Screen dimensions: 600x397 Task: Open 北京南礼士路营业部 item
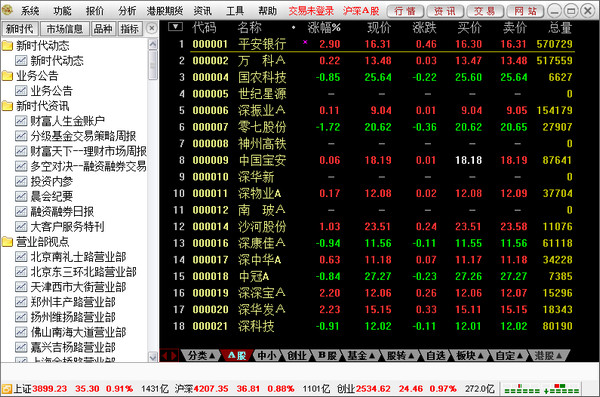(71, 257)
